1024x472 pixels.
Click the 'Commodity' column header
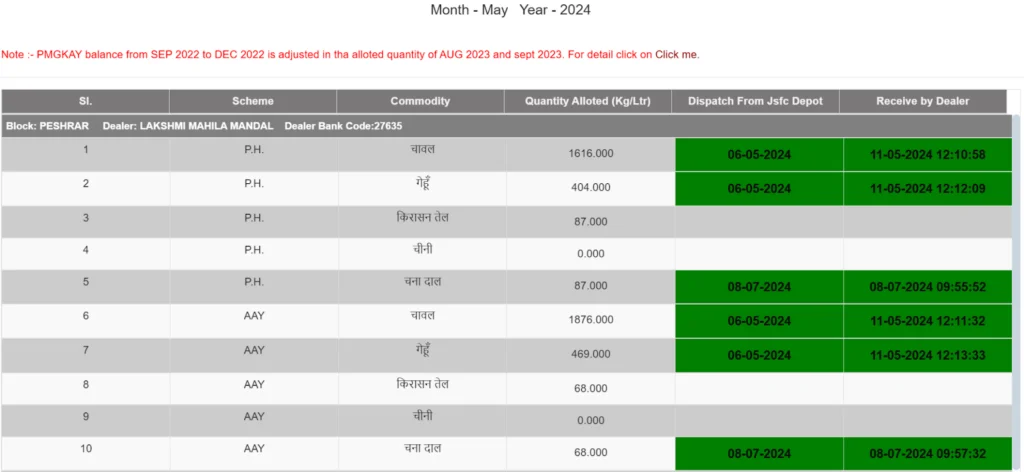(x=420, y=101)
